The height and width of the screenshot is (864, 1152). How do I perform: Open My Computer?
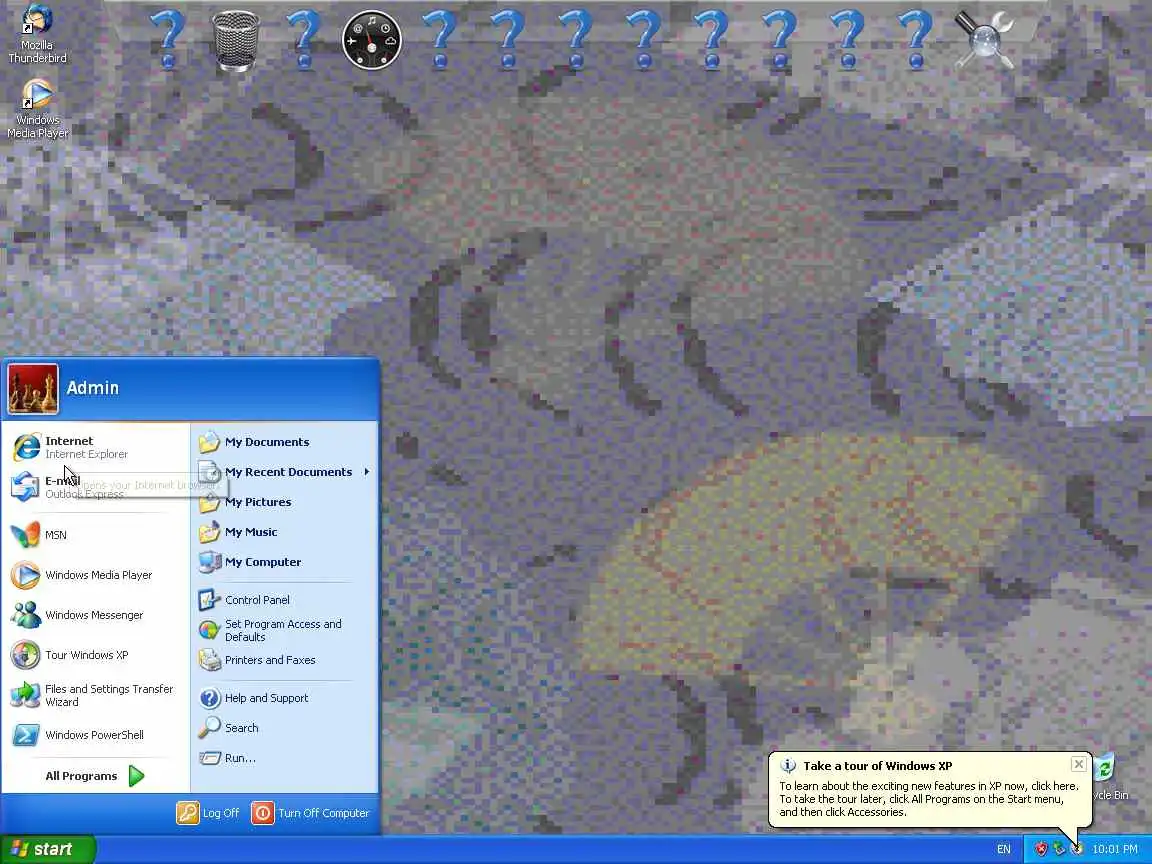284,562
